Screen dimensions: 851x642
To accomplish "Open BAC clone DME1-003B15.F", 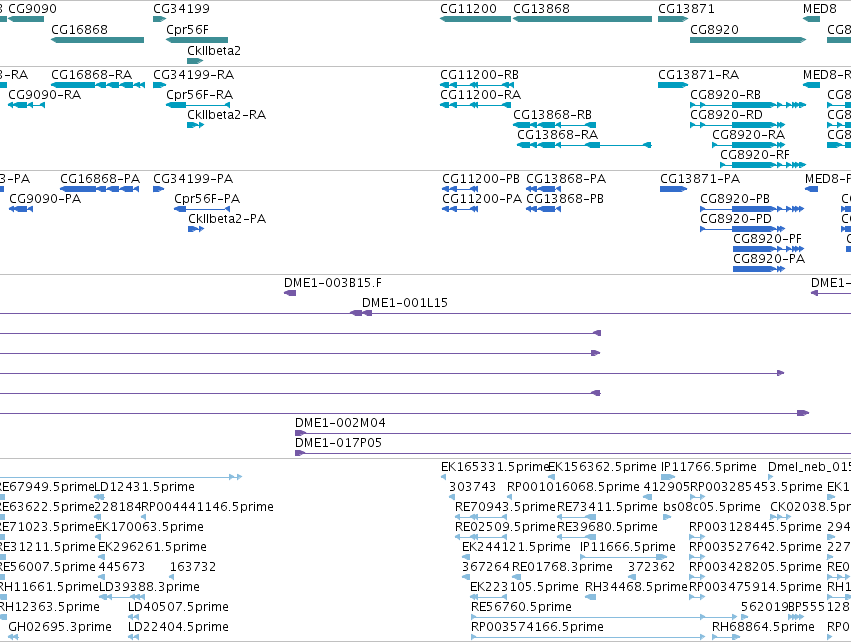I will coord(290,293).
